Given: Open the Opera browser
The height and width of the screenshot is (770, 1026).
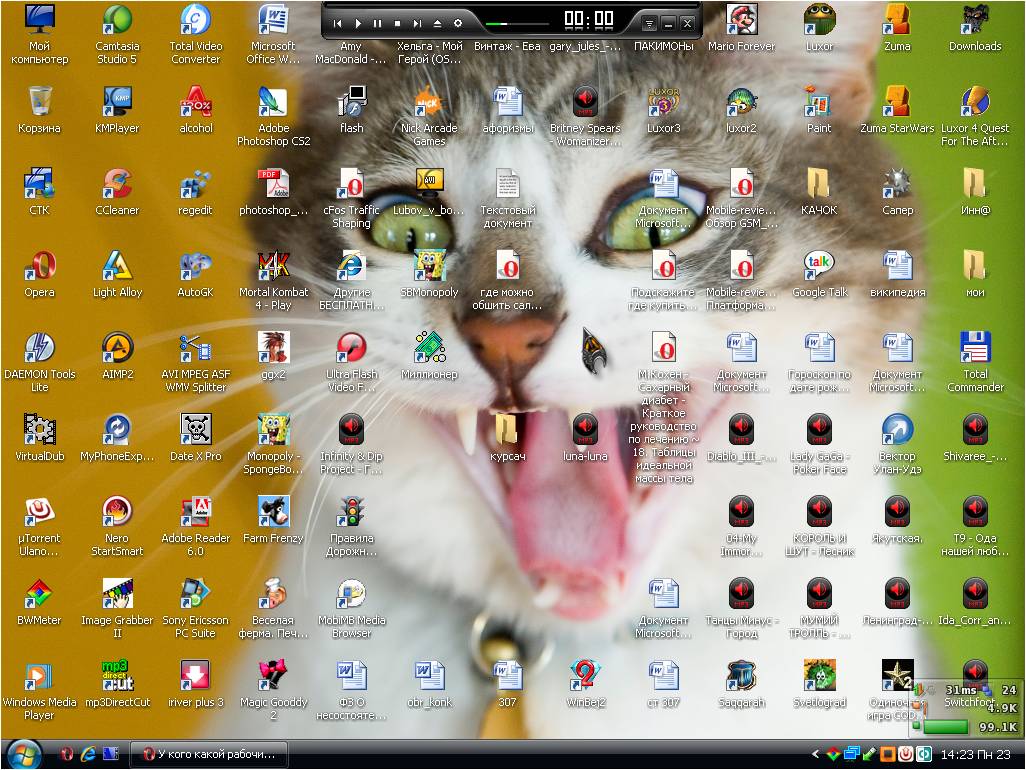Looking at the screenshot, I should (x=39, y=266).
